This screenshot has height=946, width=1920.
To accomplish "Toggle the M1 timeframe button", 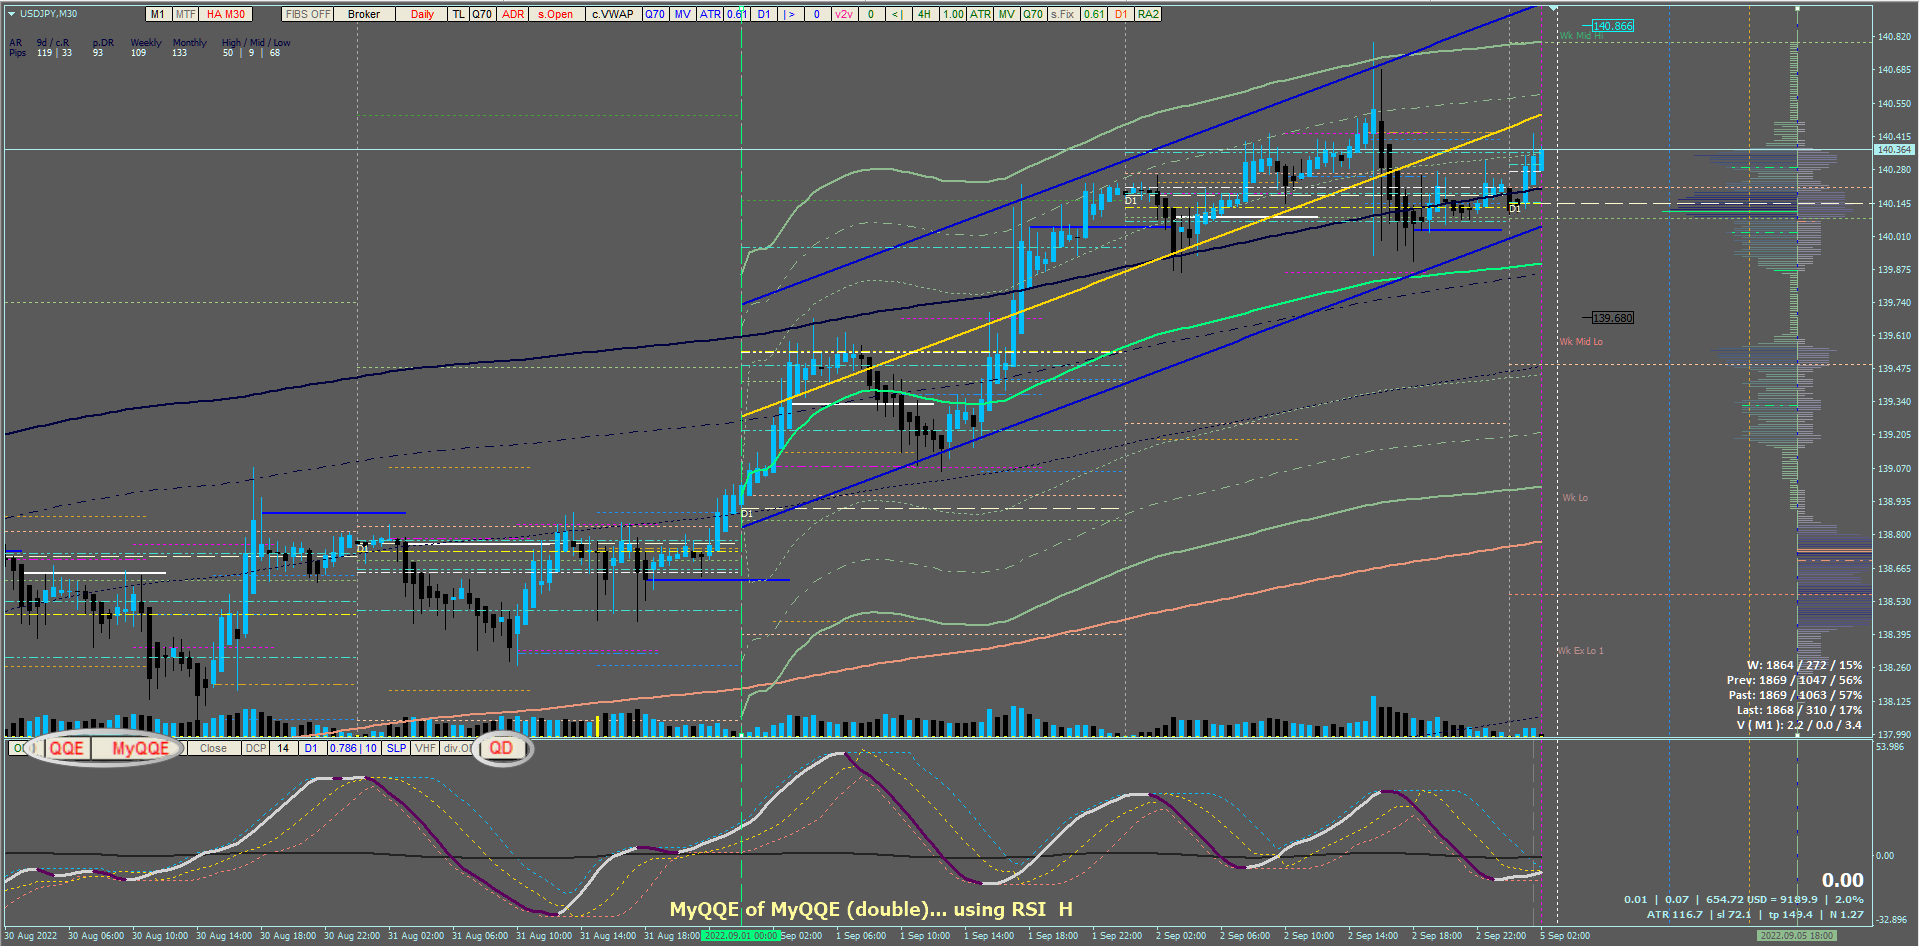I will point(158,14).
